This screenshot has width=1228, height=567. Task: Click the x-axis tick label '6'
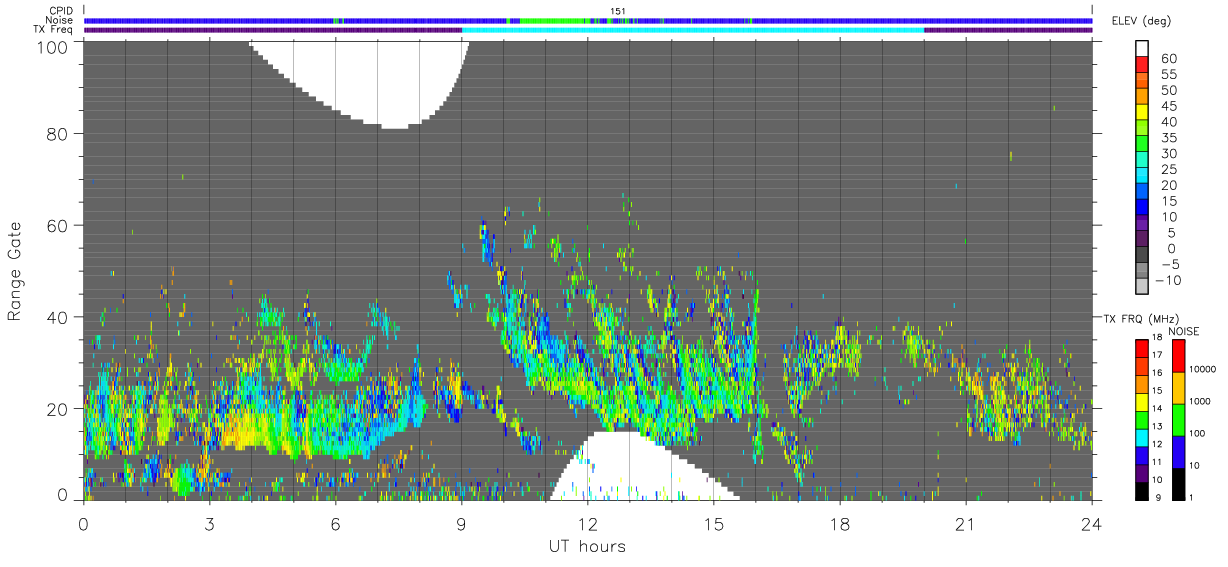coord(336,524)
